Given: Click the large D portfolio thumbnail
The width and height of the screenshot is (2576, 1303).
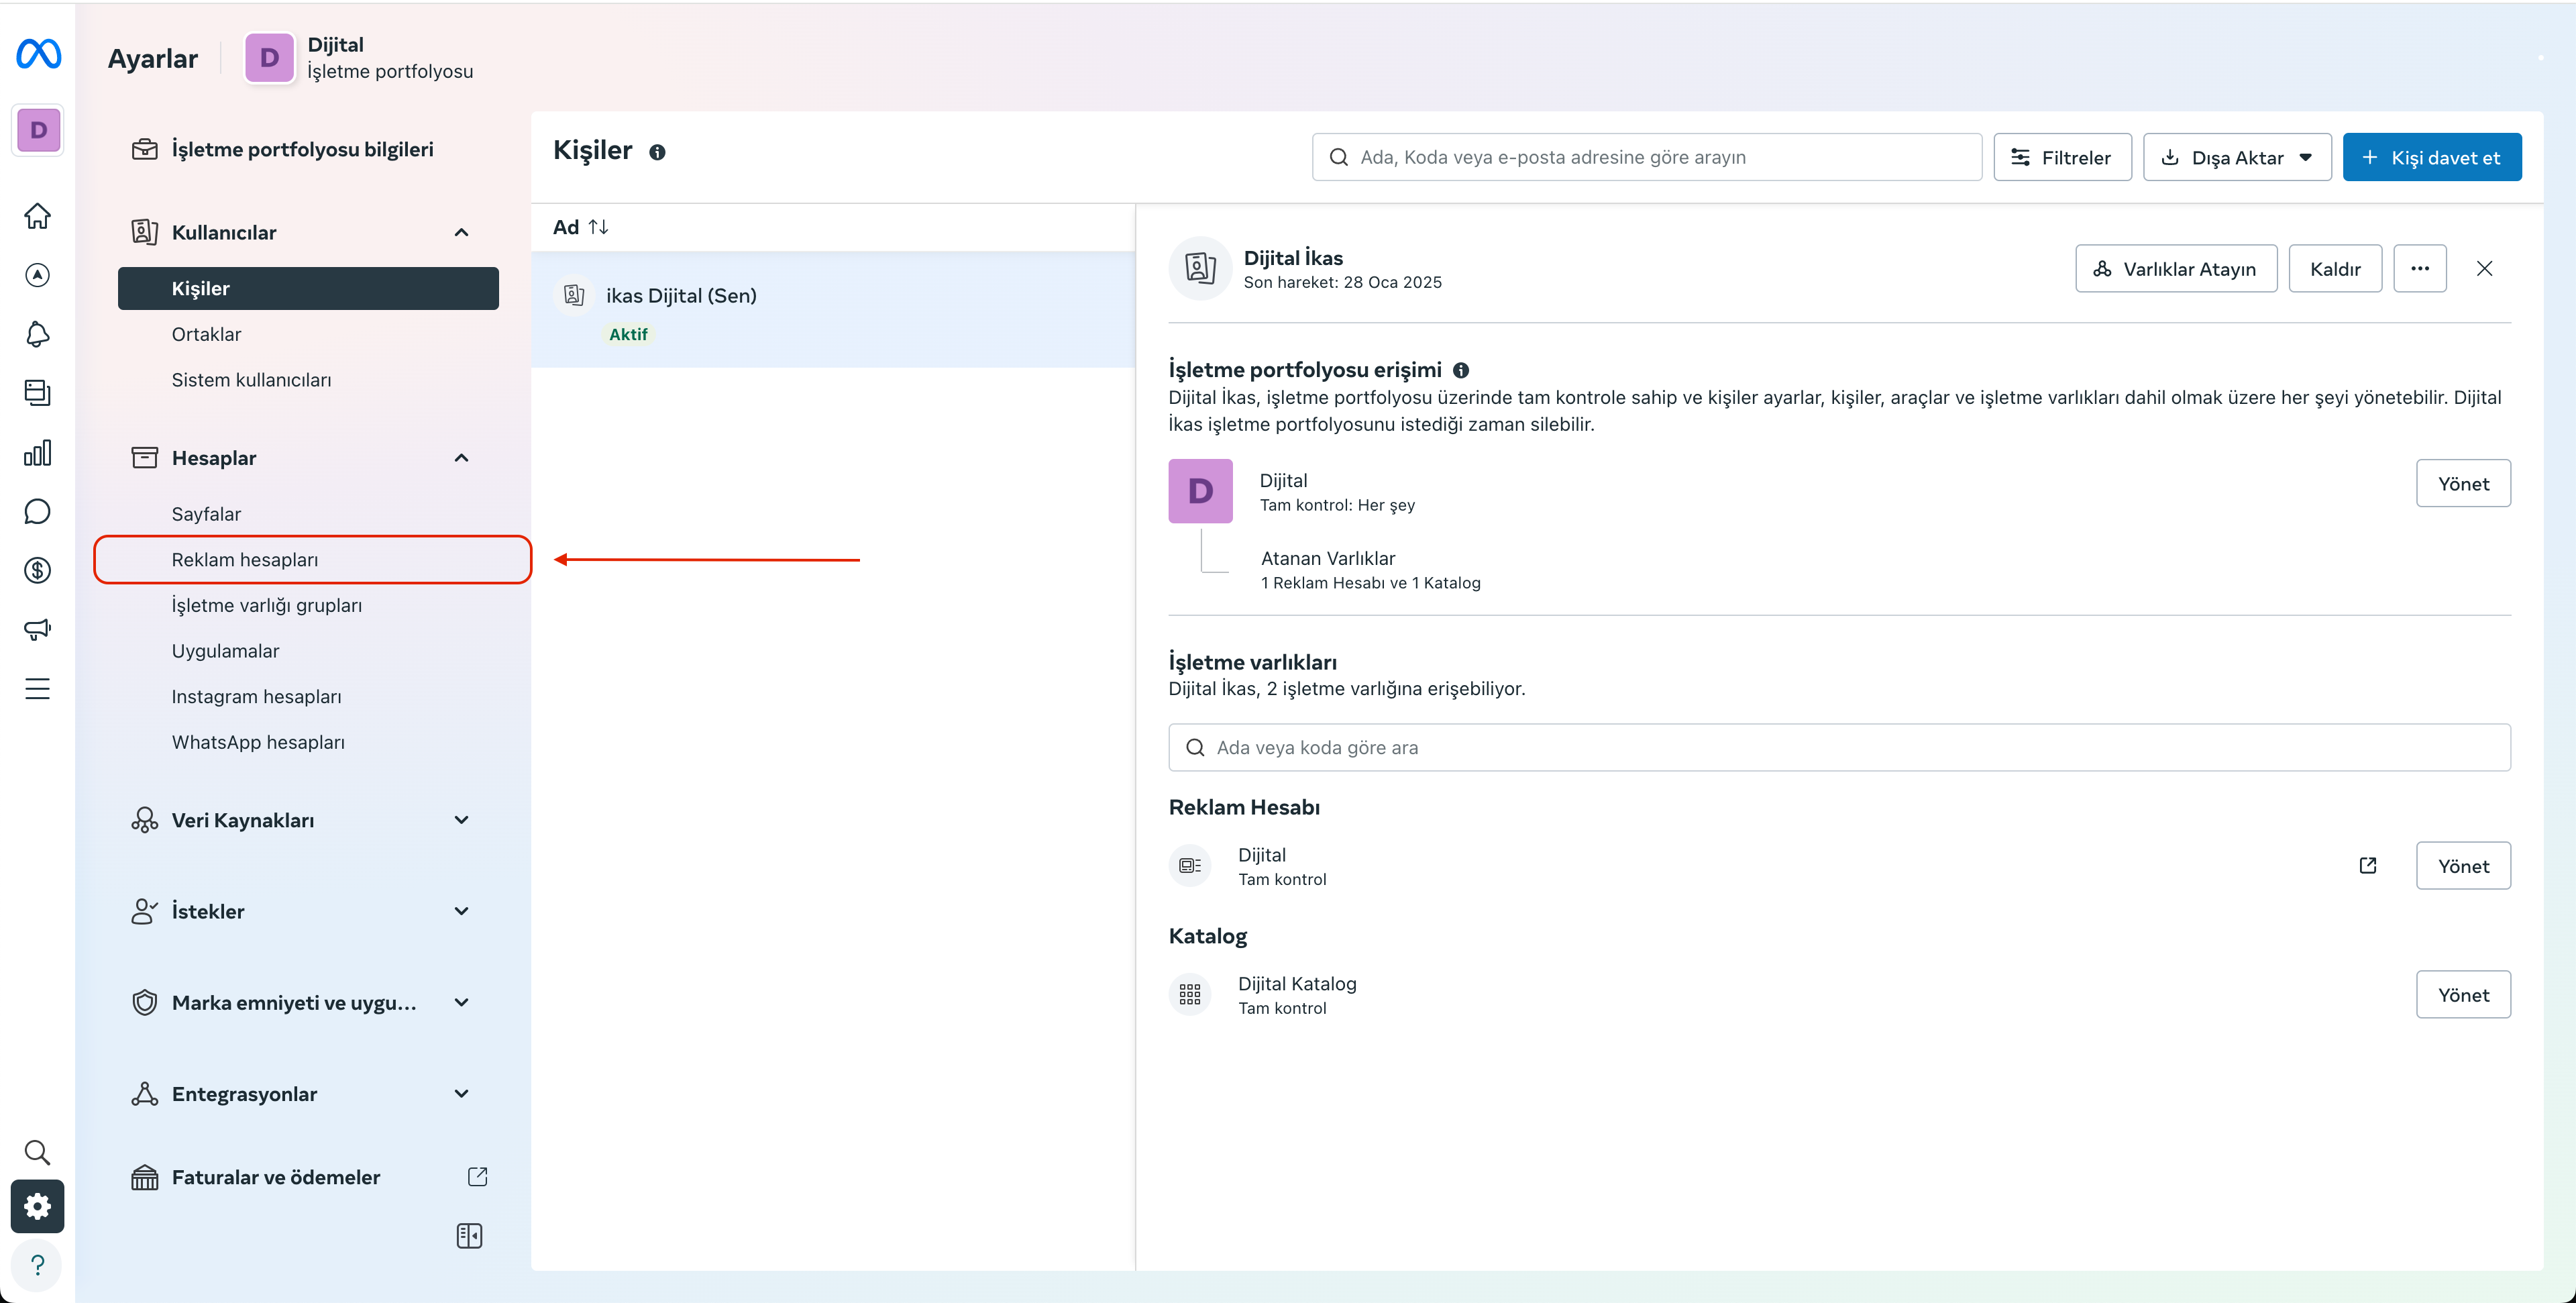Looking at the screenshot, I should coord(1200,491).
